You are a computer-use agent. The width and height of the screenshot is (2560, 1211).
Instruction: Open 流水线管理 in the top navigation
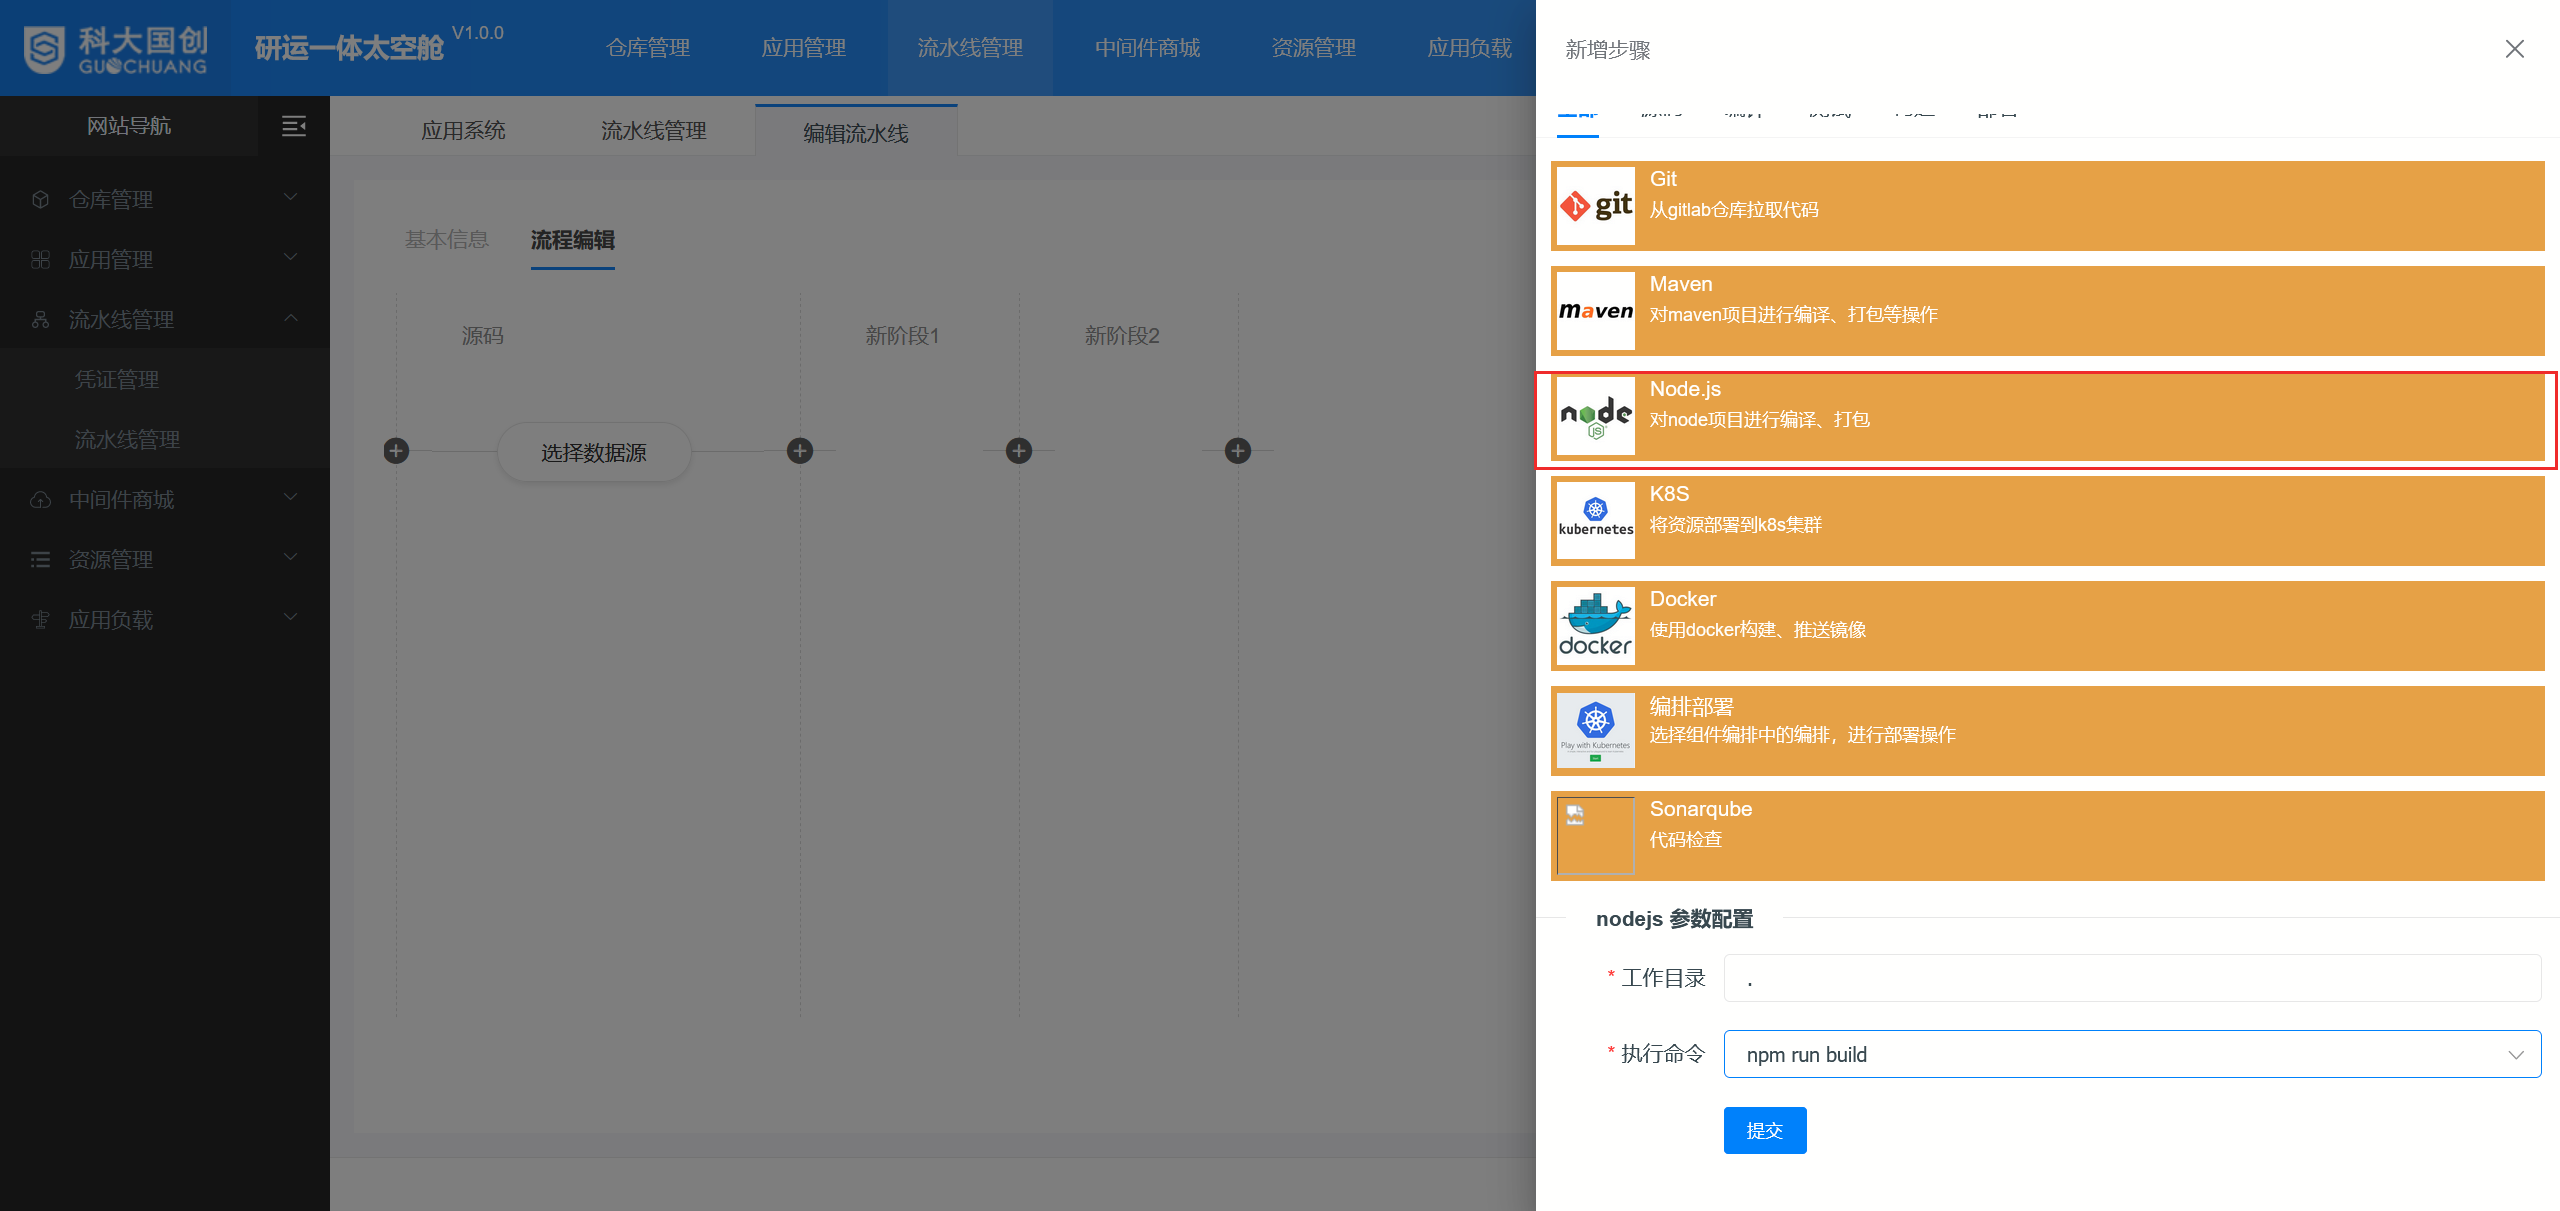pos(970,48)
